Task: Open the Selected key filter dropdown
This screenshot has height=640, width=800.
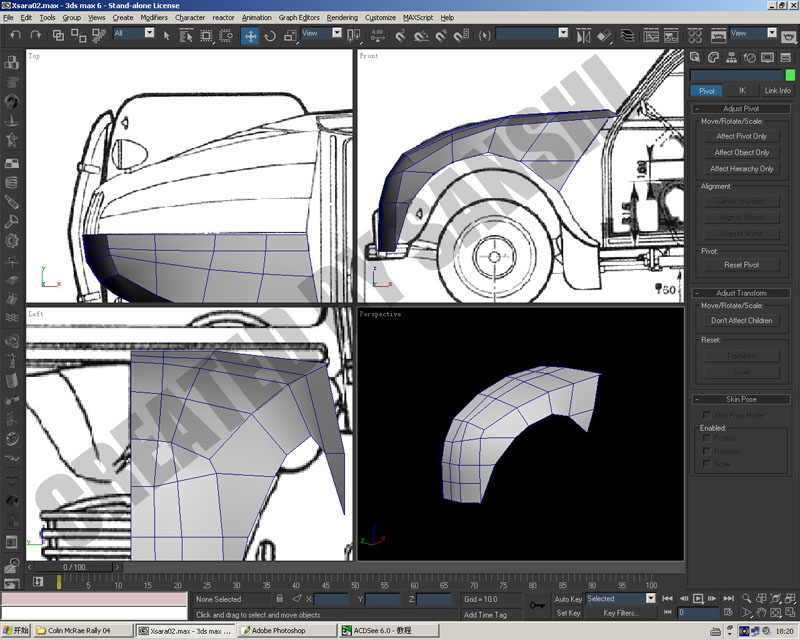Action: click(x=620, y=599)
